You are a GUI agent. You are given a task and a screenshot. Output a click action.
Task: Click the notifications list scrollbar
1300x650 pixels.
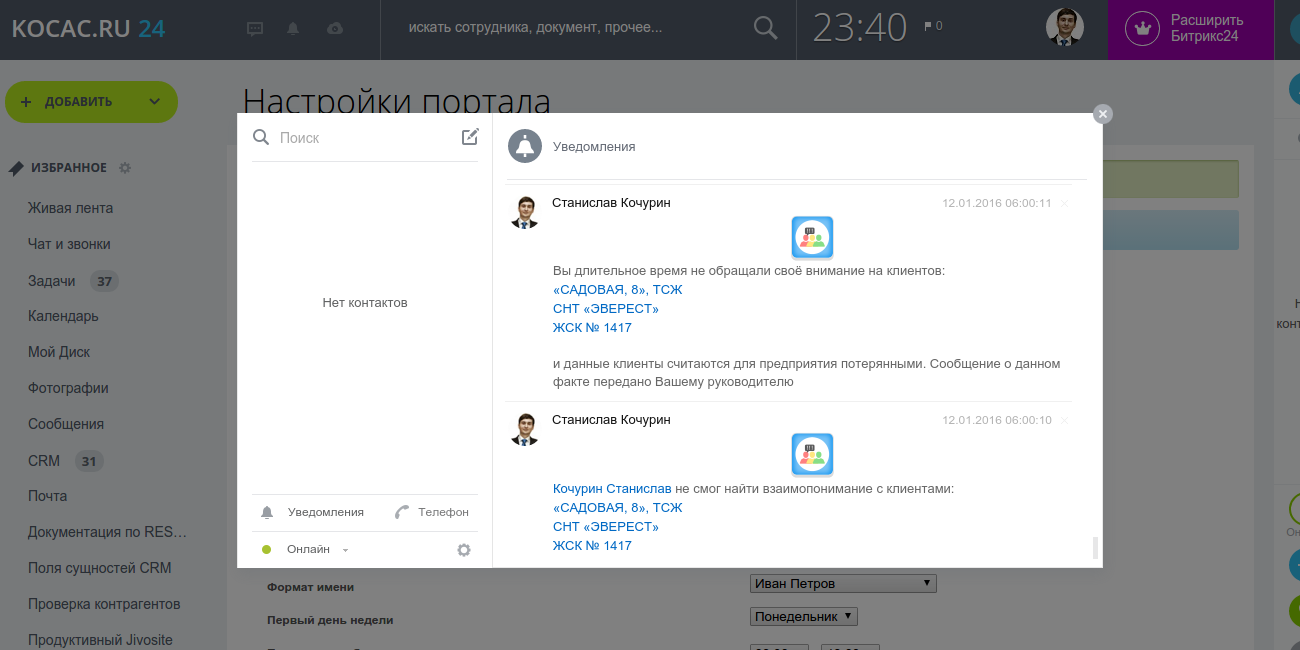(x=1095, y=547)
